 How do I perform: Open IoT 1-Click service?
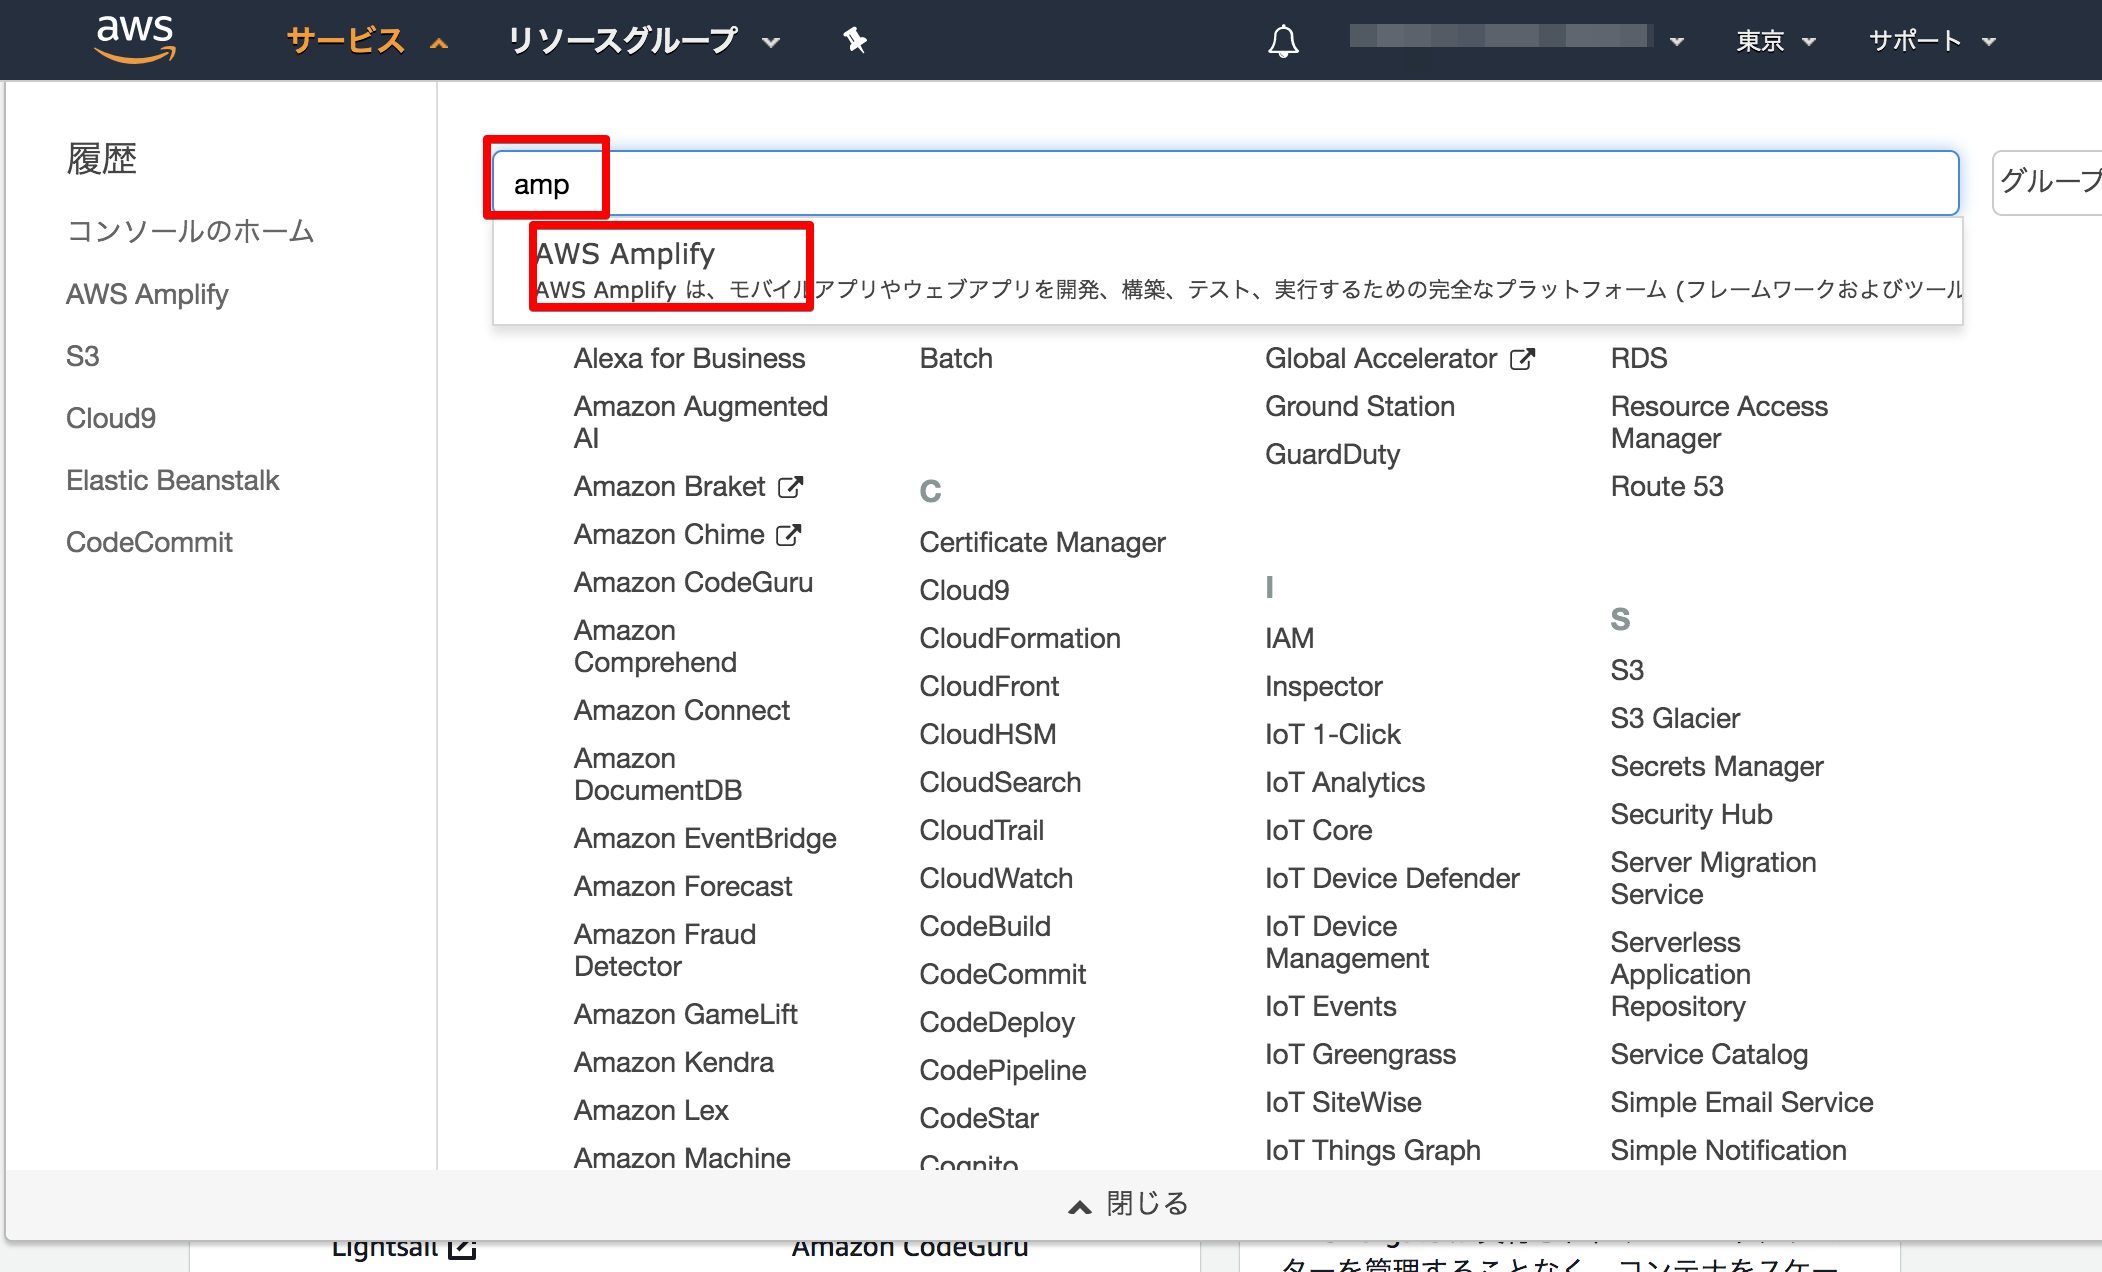pyautogui.click(x=1333, y=734)
